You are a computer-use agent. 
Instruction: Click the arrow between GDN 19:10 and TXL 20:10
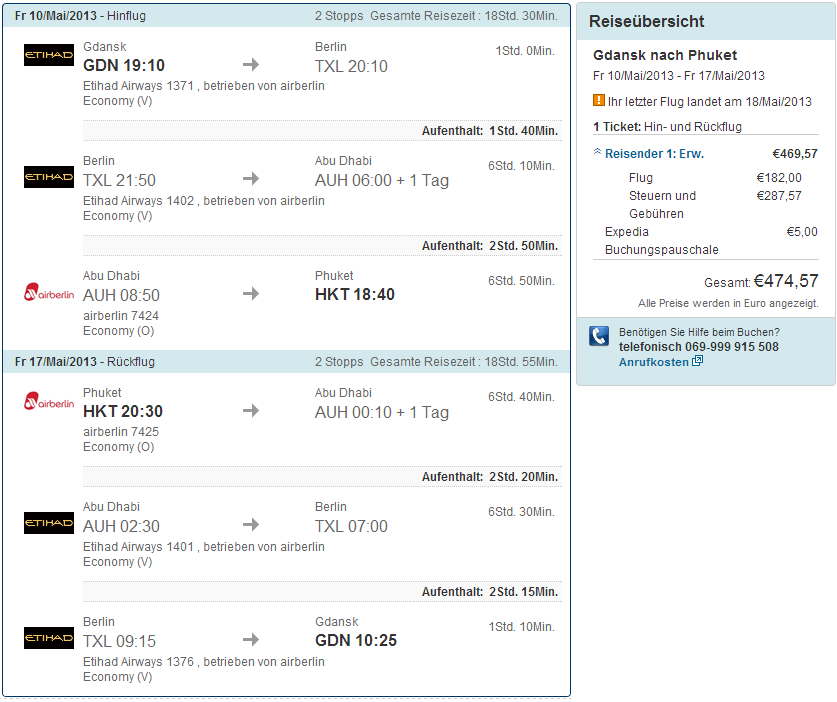click(x=251, y=65)
